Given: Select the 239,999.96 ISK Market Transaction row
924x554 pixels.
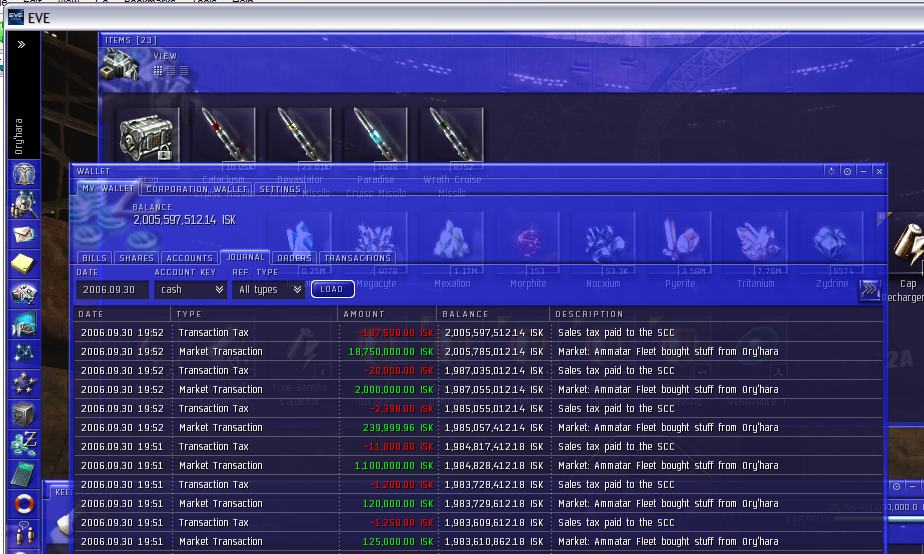Looking at the screenshot, I should tap(478, 427).
